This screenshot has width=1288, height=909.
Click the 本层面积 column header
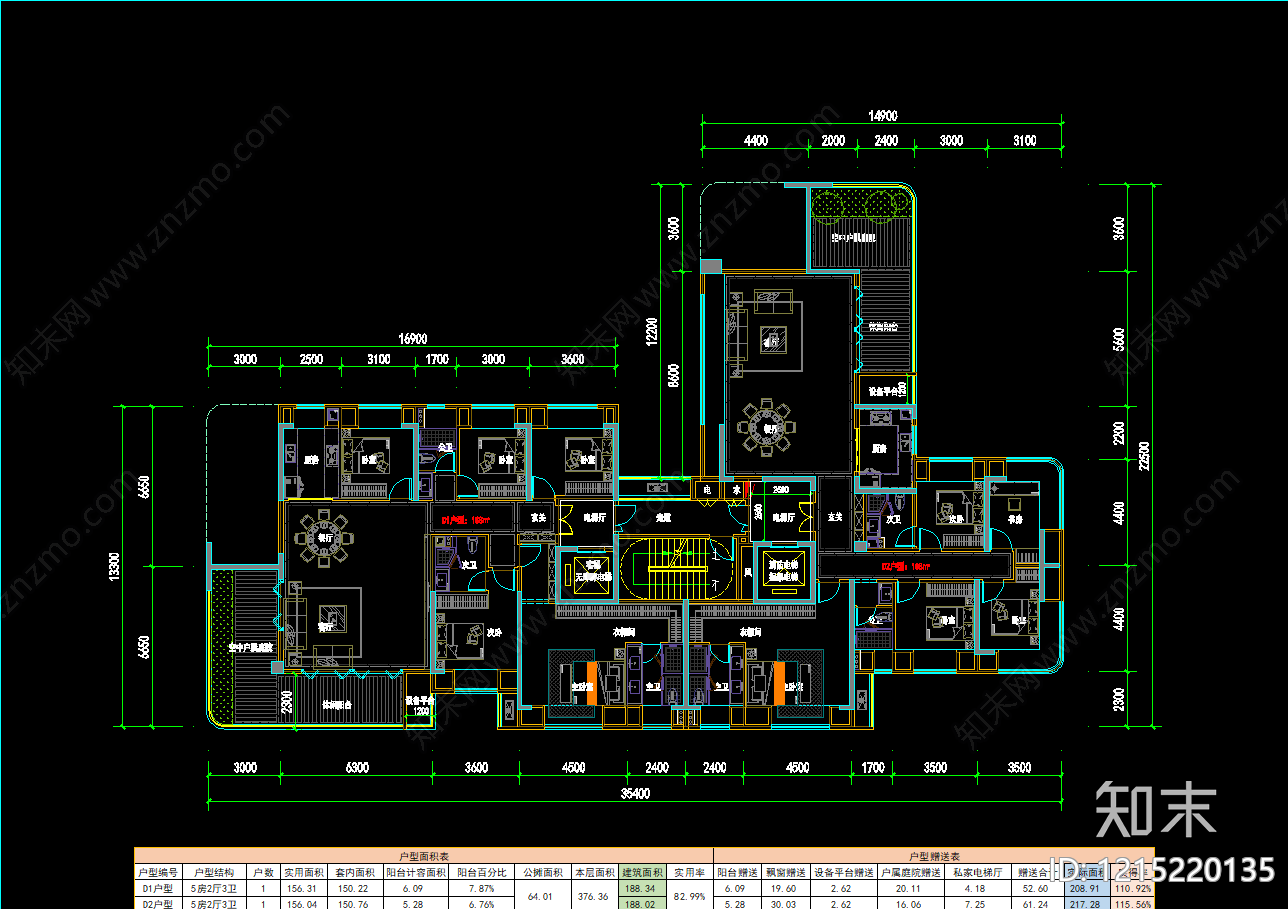pos(594,872)
